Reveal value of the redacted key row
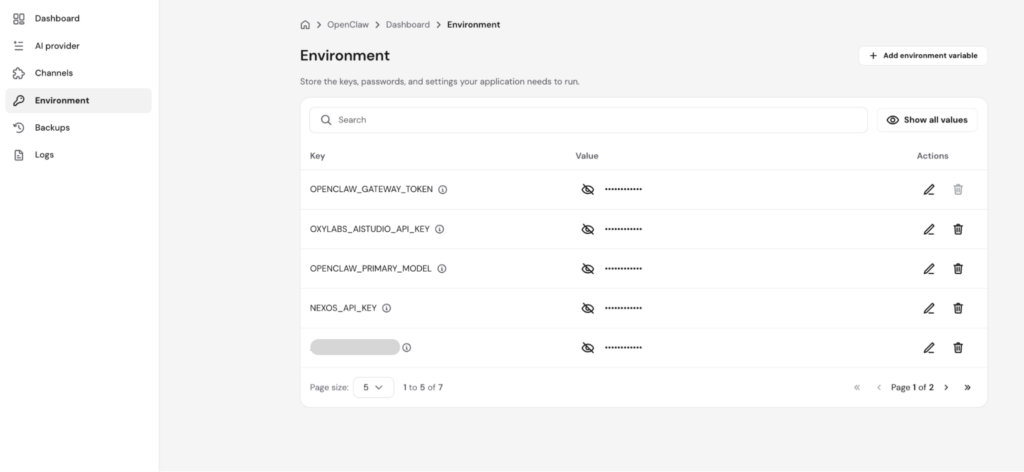The height and width of the screenshot is (472, 1024). 588,348
